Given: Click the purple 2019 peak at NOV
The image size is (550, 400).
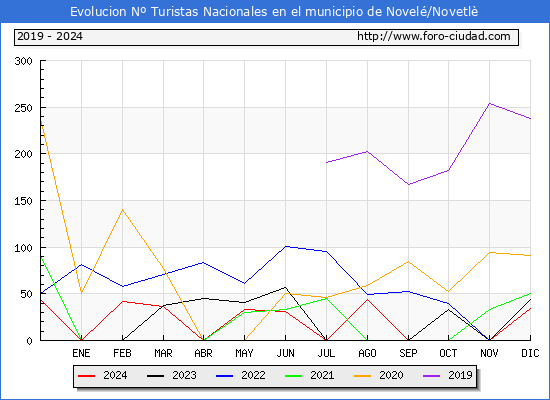Looking at the screenshot, I should (x=489, y=104).
